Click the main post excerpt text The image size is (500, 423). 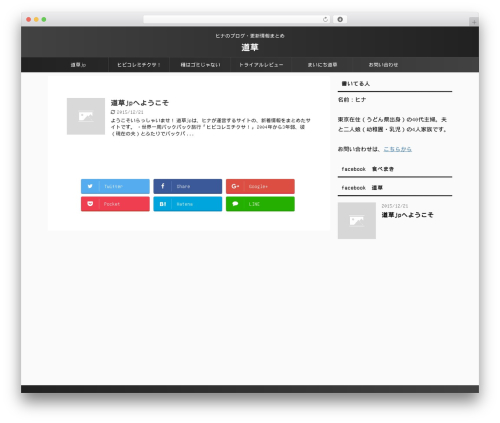(211, 127)
